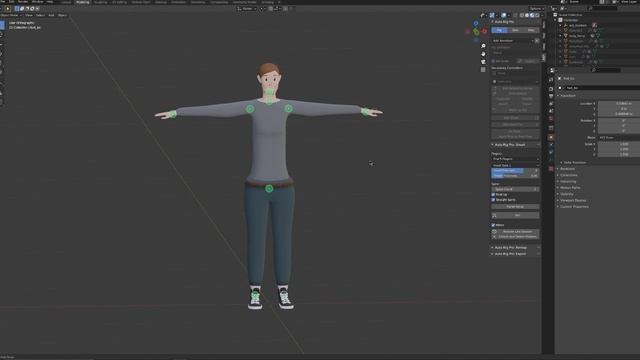Open the Global transform orientation dropdown

(x=247, y=9)
